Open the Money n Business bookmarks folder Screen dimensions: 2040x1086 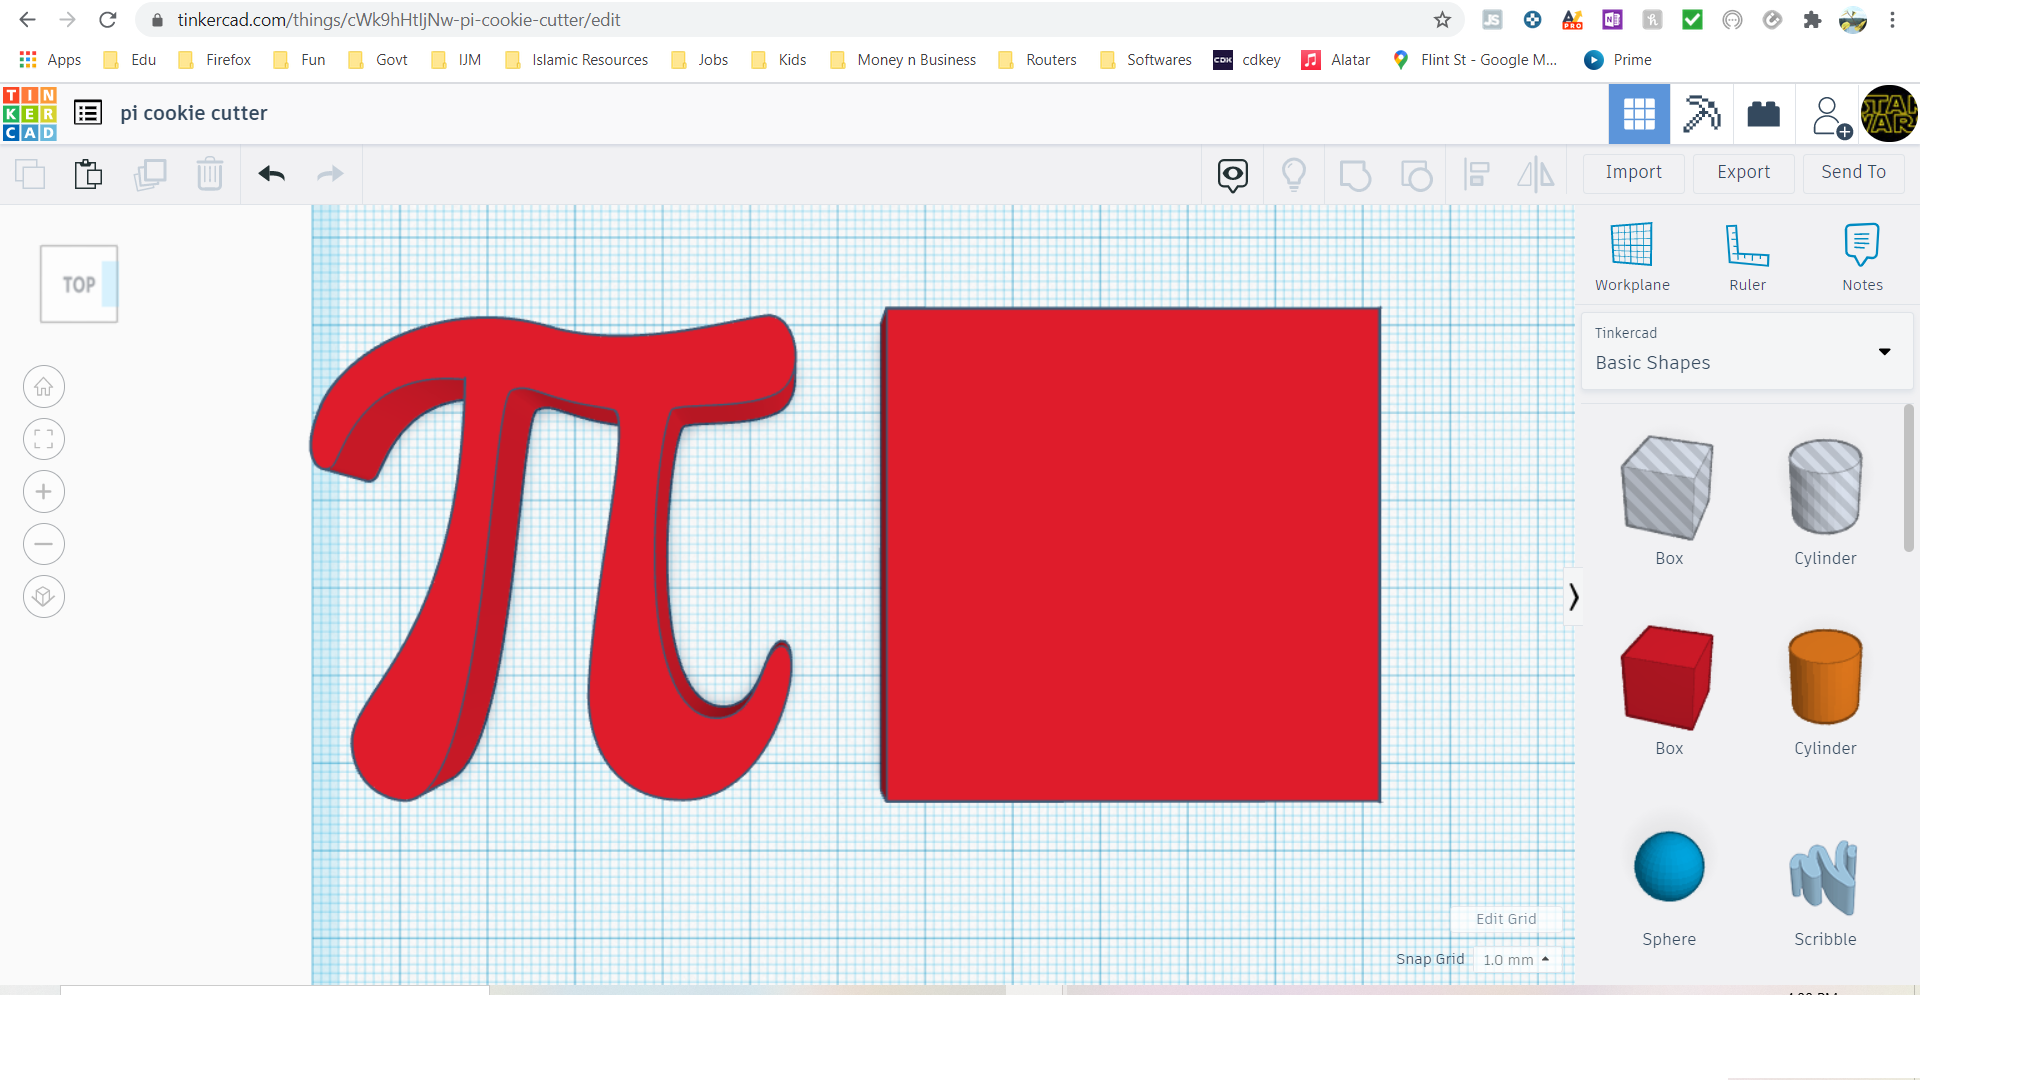click(901, 59)
